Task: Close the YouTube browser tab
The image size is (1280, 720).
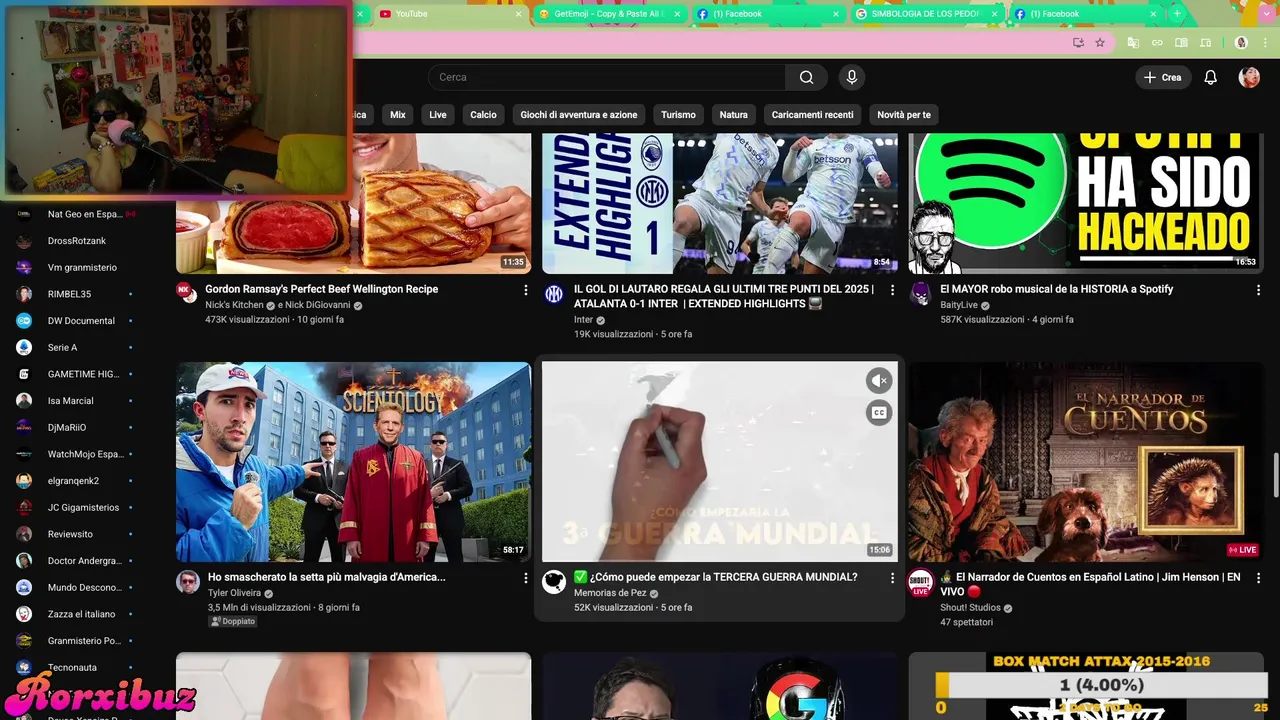Action: (518, 14)
